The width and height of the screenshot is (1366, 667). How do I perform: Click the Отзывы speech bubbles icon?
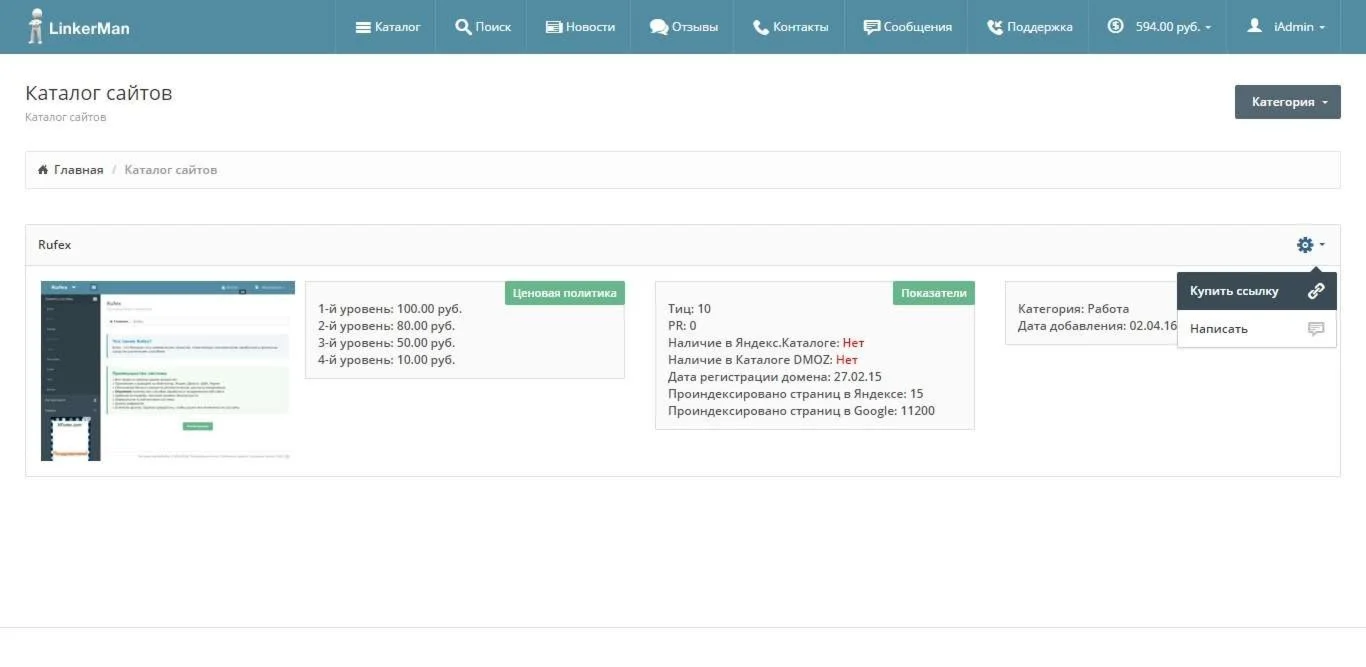[x=658, y=27]
